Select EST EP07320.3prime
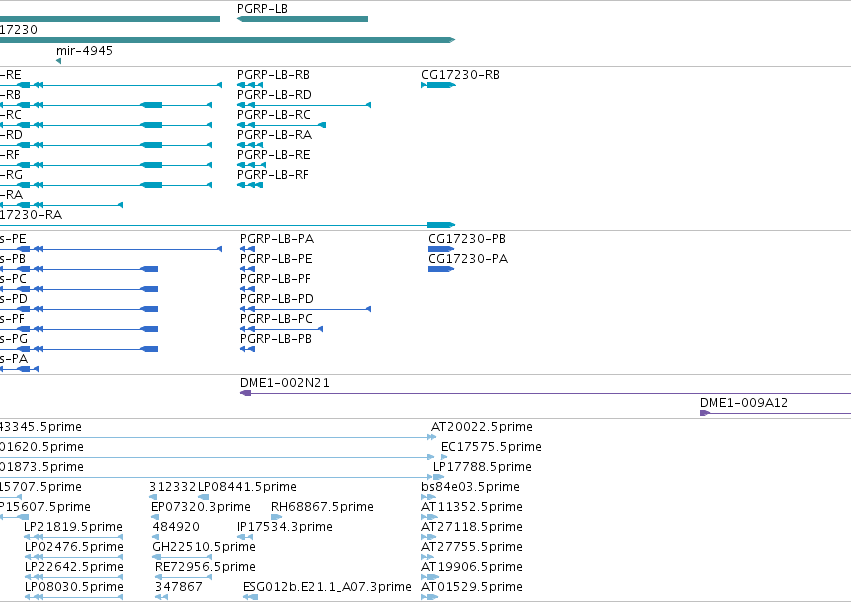The height and width of the screenshot is (602, 851). 201,507
